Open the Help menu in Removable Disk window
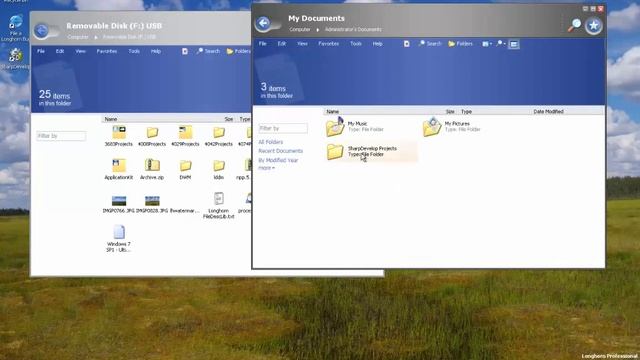The height and width of the screenshot is (360, 640). 156,51
